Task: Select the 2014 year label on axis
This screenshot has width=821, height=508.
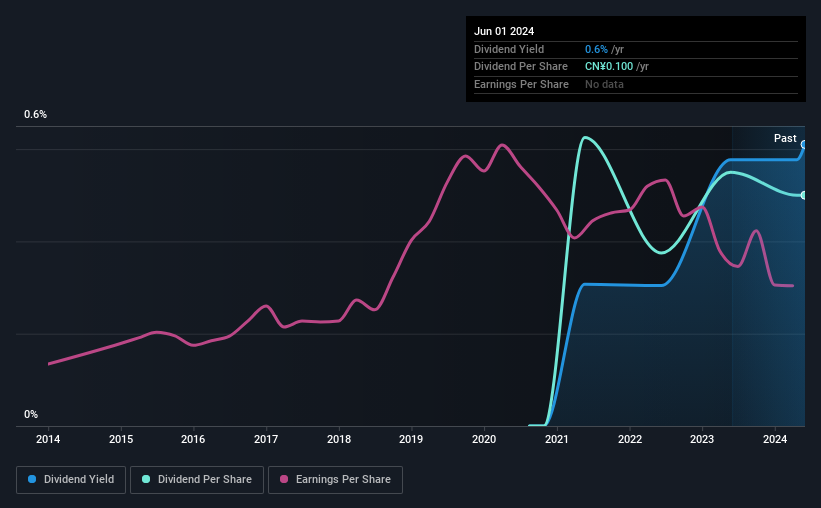Action: [x=48, y=439]
